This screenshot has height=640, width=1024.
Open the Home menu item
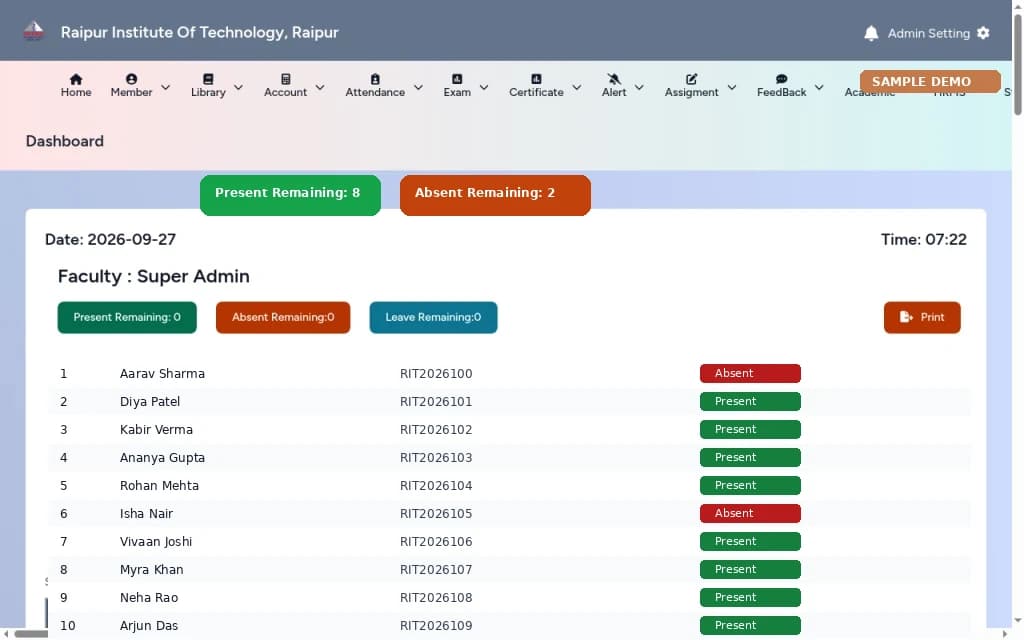pyautogui.click(x=76, y=86)
